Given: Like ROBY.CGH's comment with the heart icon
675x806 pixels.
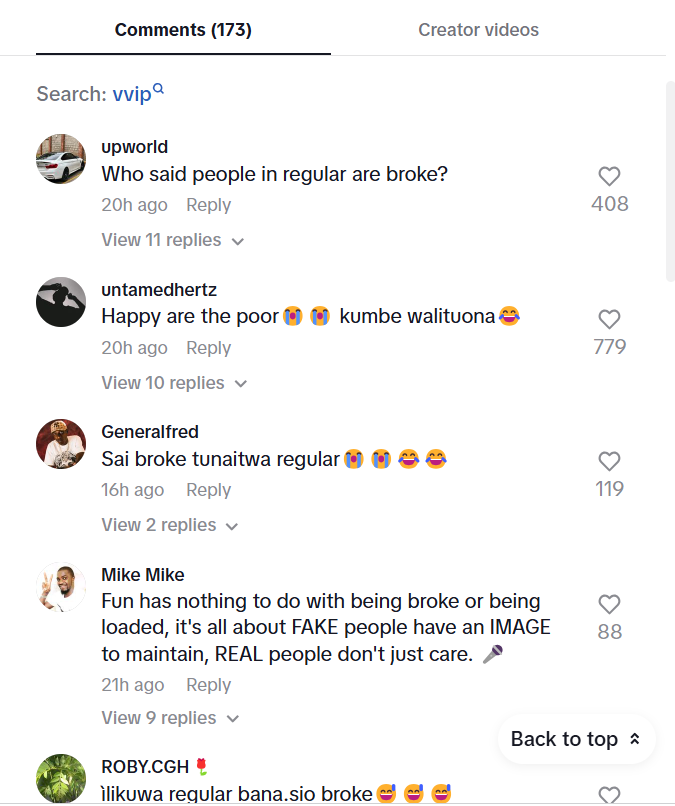Looking at the screenshot, I should point(609,795).
